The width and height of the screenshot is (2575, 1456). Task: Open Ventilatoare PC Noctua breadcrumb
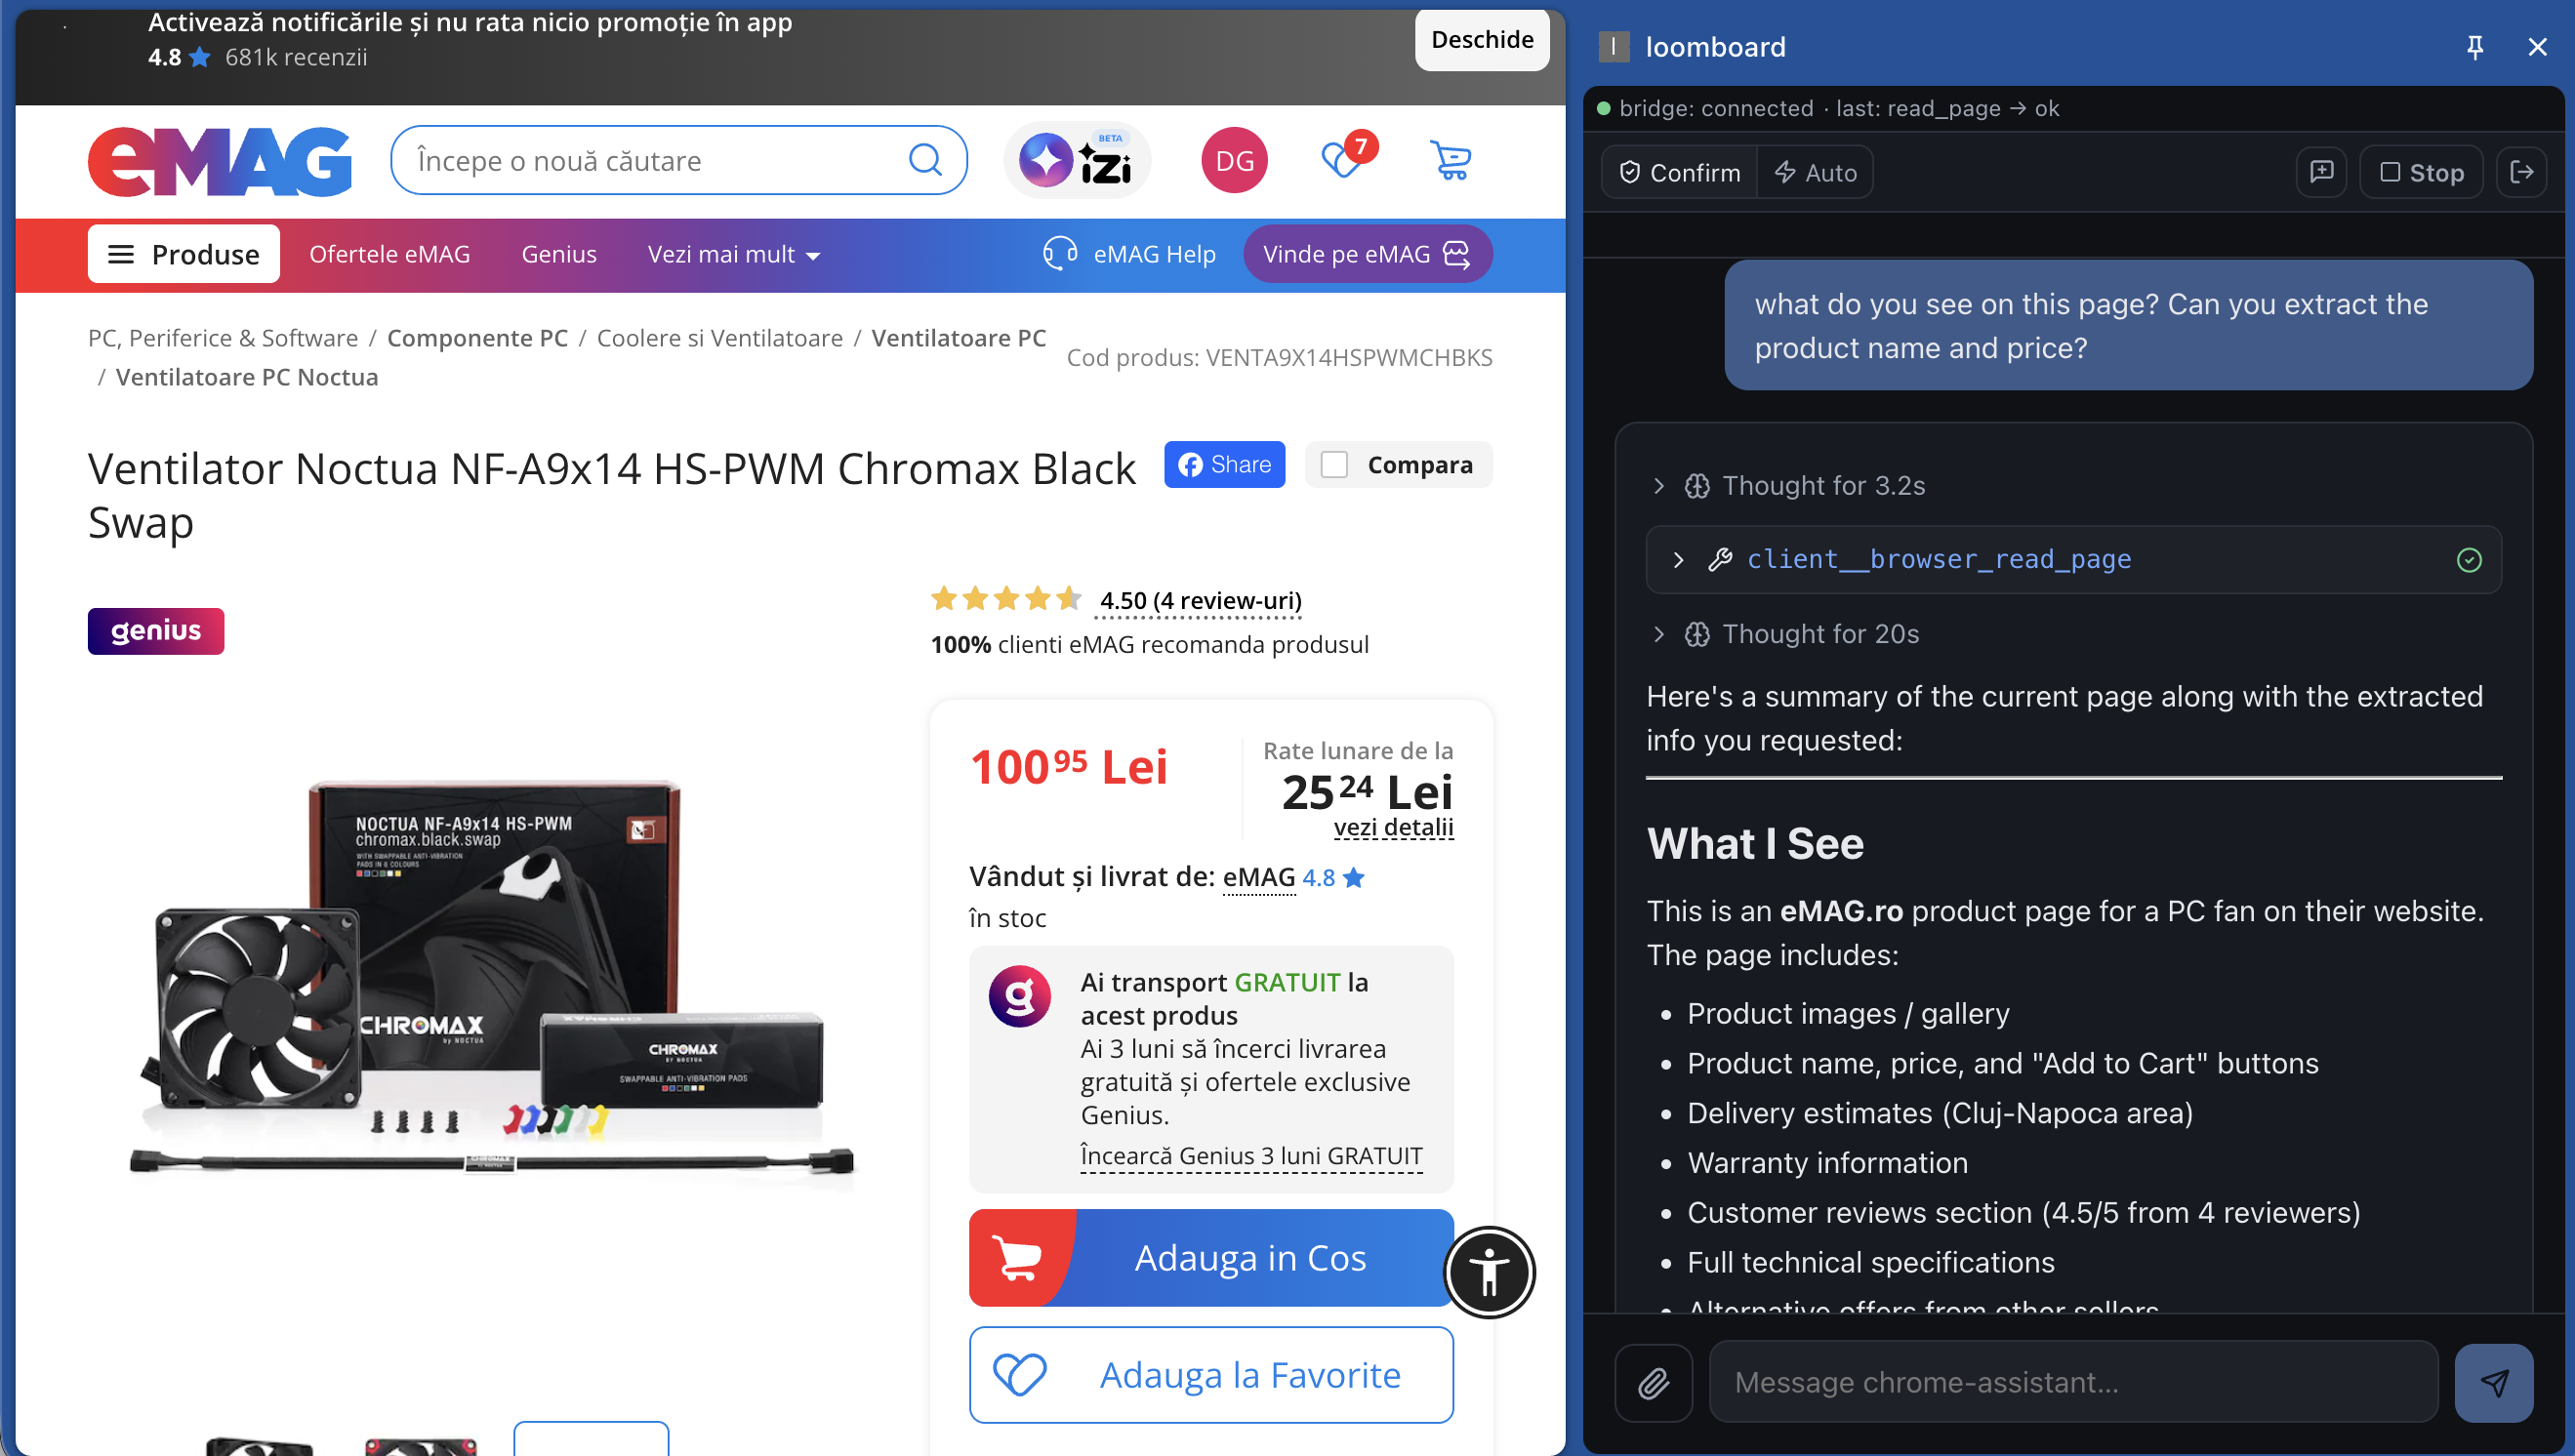(247, 377)
